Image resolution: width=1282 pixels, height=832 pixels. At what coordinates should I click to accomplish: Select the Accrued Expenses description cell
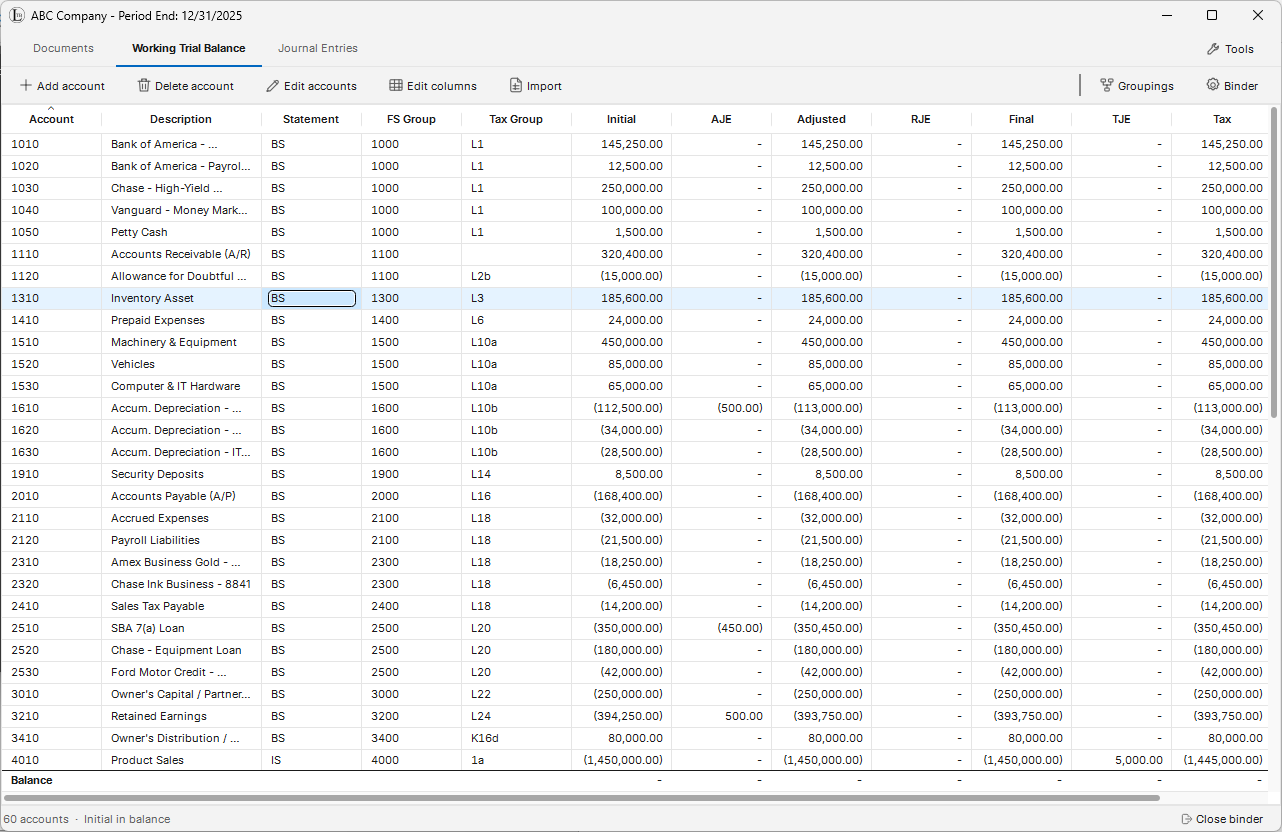tap(181, 518)
